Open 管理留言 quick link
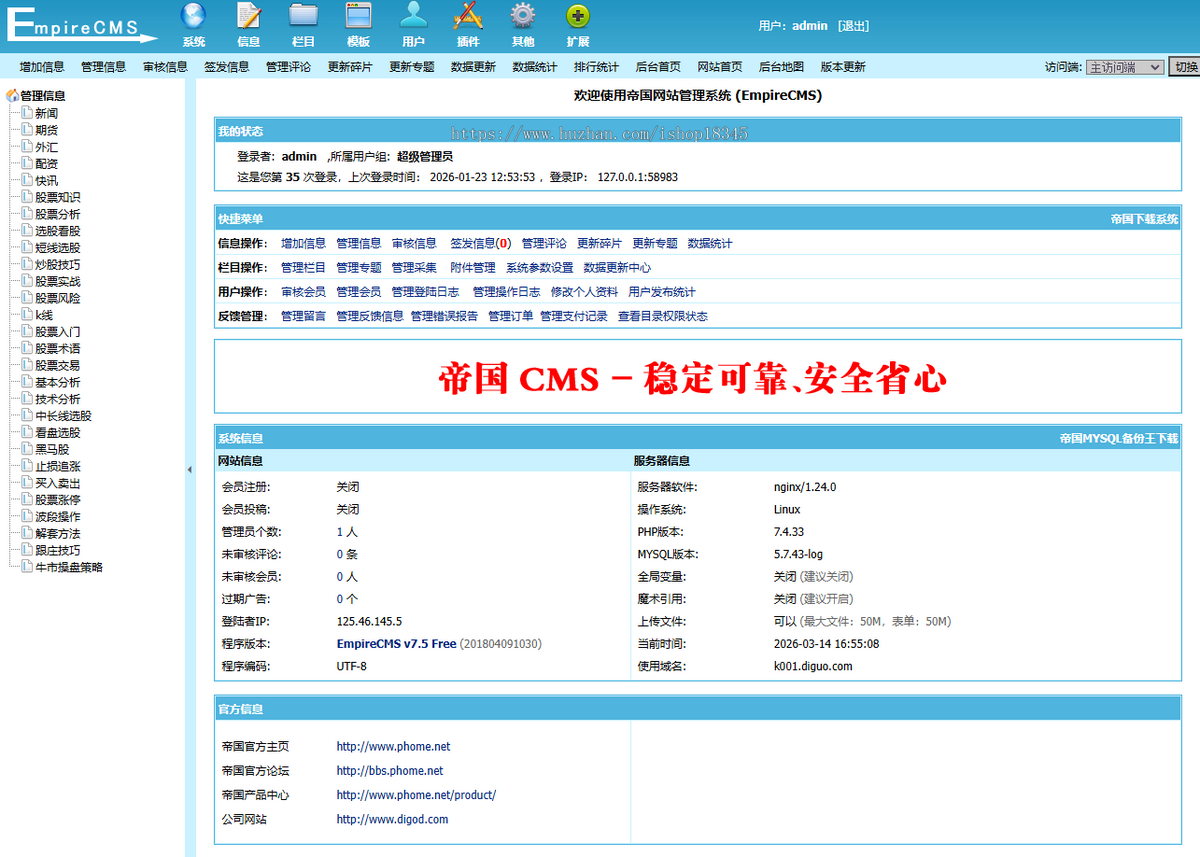 [x=303, y=316]
